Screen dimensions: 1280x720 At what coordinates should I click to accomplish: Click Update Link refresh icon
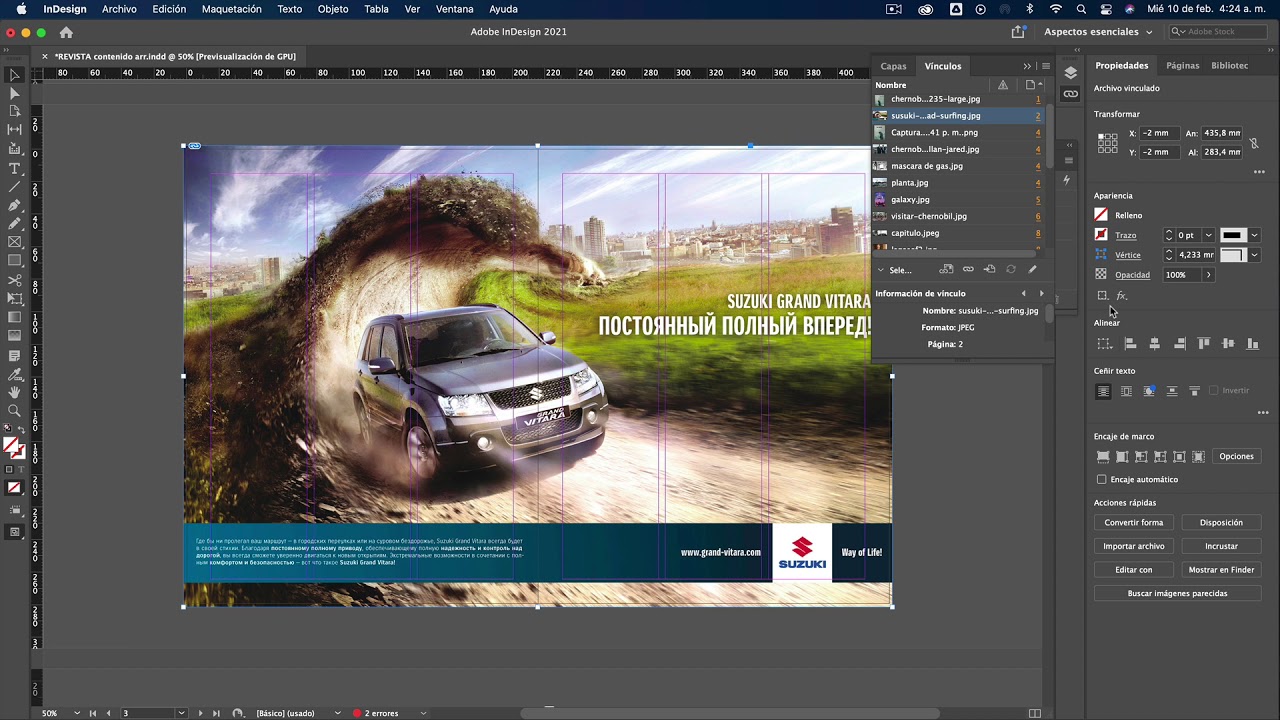(1011, 269)
